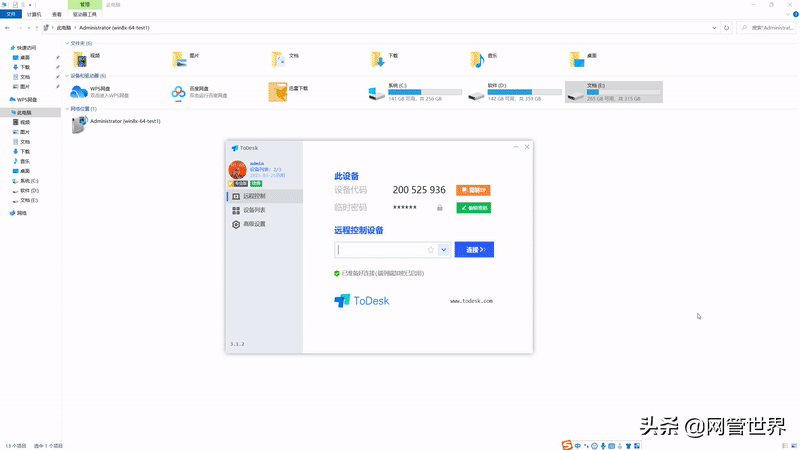Collapse the 文件夹 (6) group
Viewport: 800px width, 450px height.
tap(67, 43)
